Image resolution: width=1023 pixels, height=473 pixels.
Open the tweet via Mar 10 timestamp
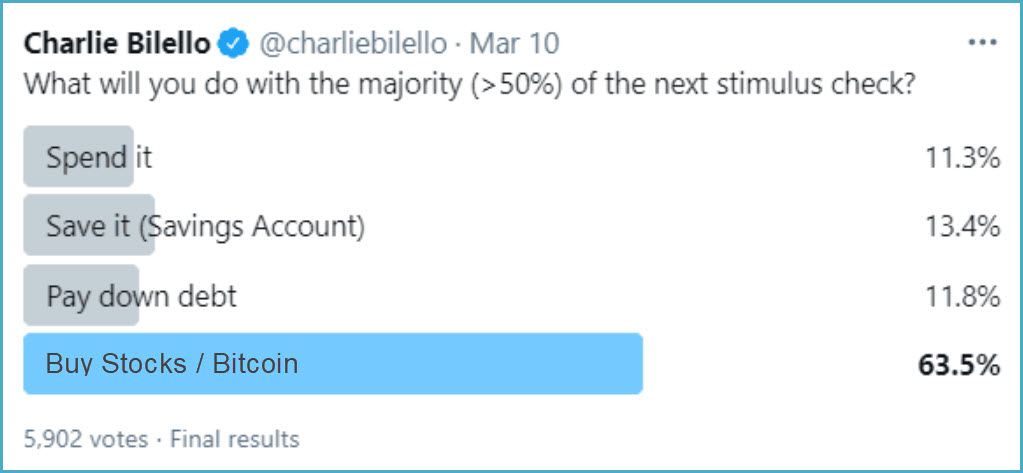(515, 43)
